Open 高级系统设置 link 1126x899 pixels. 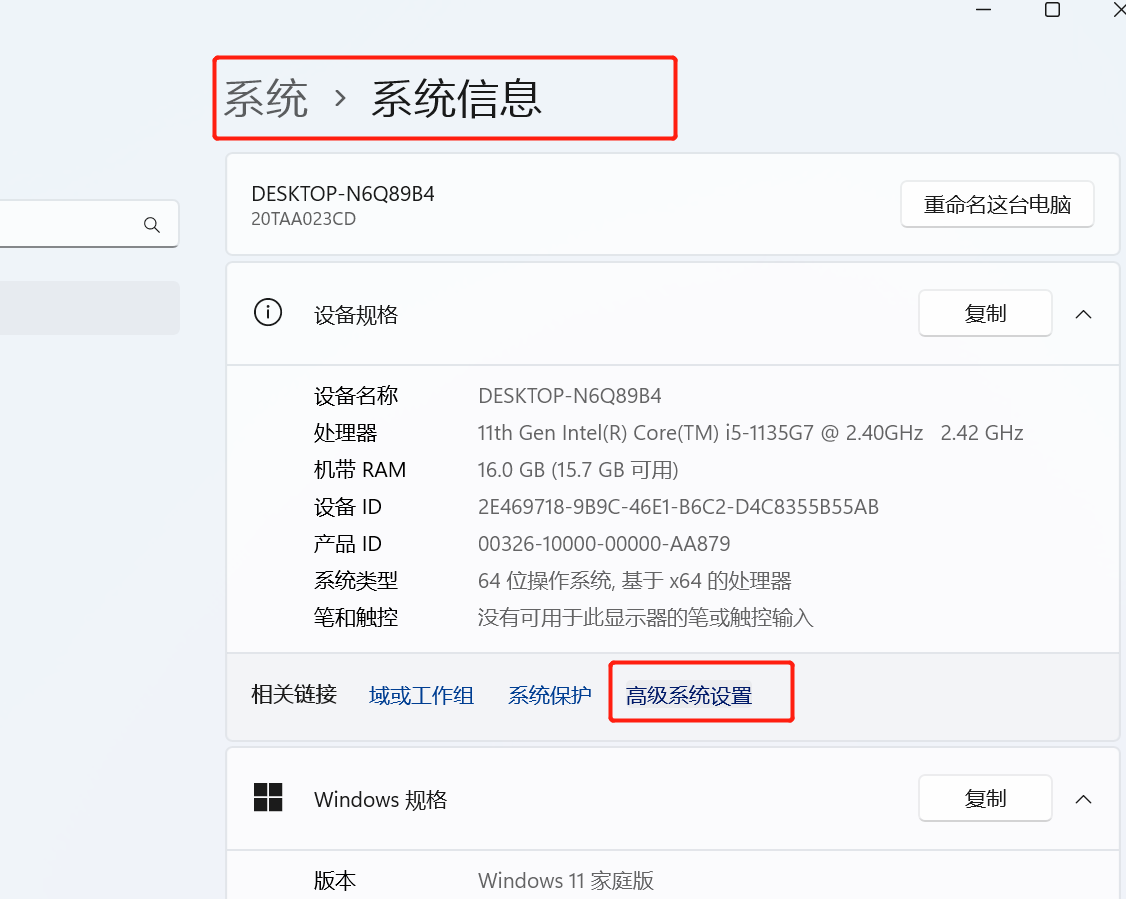689,695
